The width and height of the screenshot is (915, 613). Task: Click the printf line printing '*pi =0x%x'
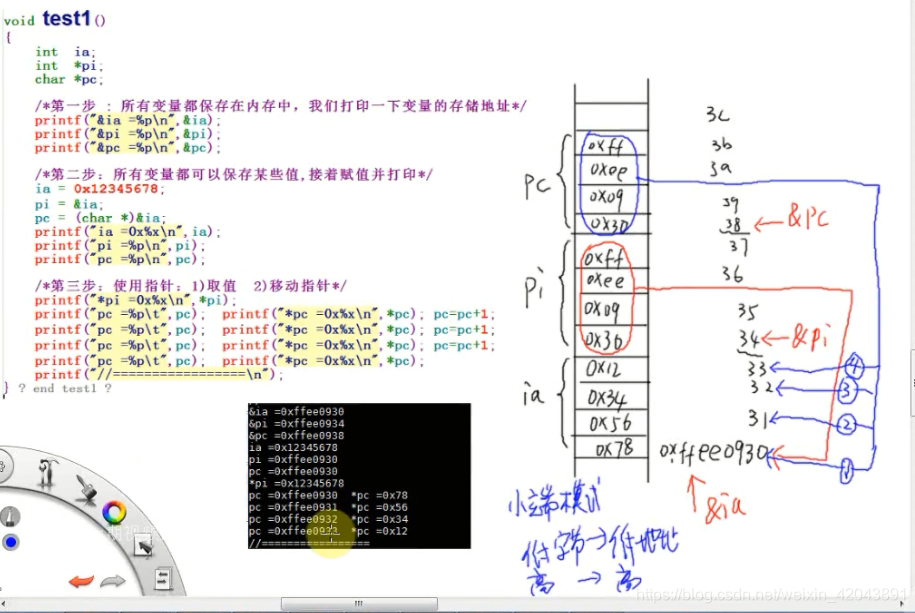135,301
